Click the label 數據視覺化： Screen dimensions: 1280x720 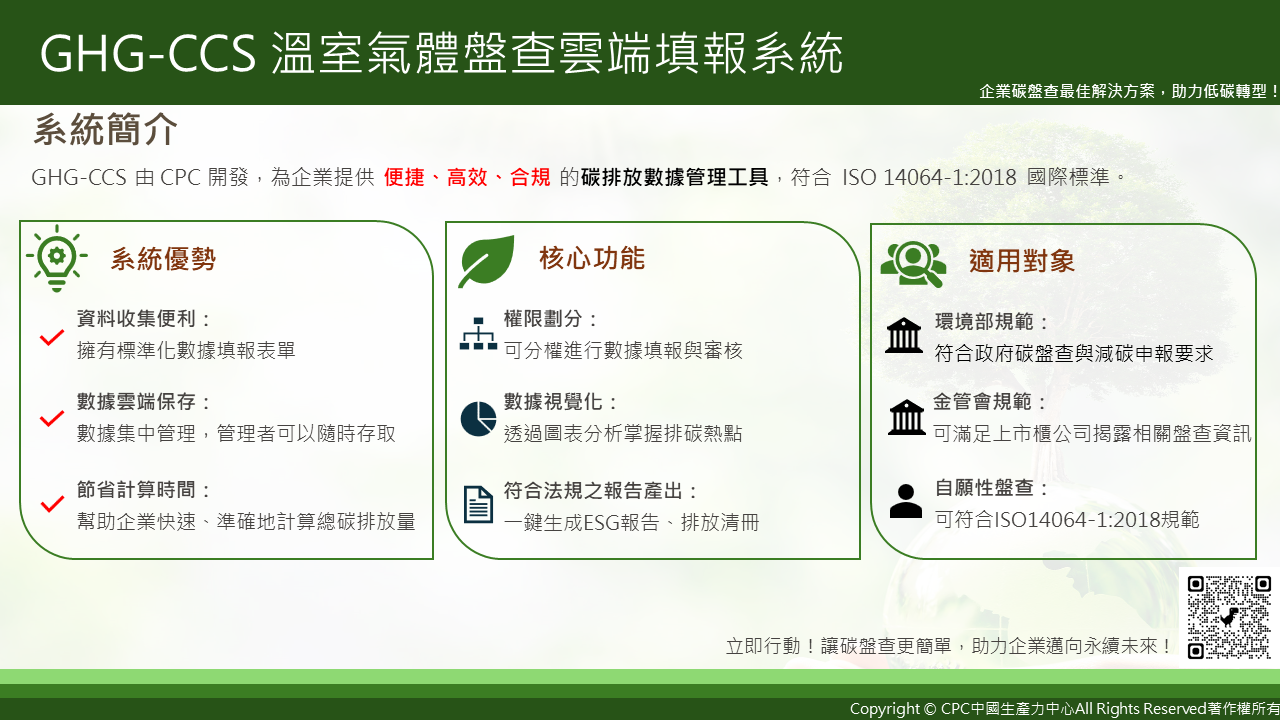[562, 402]
